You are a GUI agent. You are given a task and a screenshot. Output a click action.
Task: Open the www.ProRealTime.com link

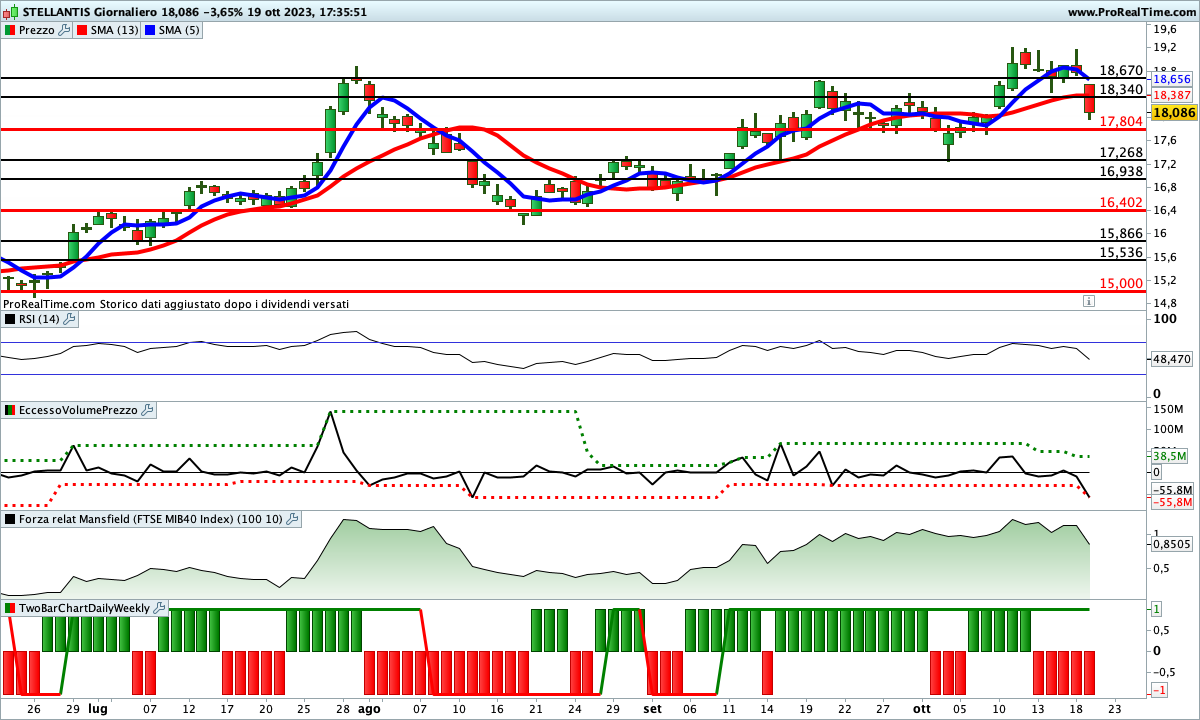pyautogui.click(x=1131, y=12)
